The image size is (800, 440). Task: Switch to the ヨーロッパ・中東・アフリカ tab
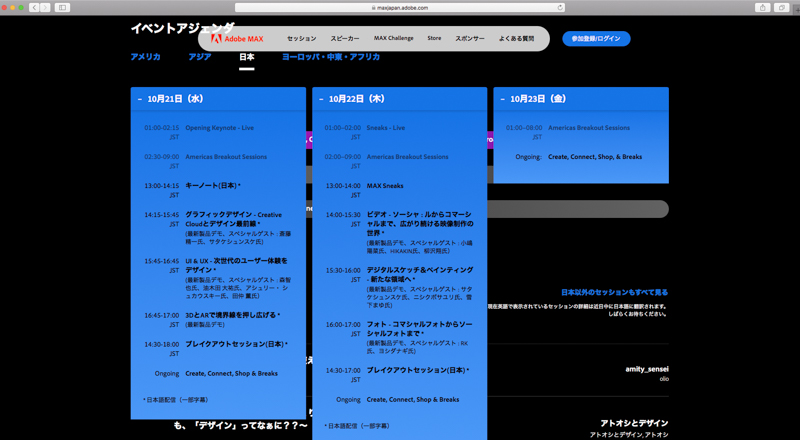(x=331, y=57)
